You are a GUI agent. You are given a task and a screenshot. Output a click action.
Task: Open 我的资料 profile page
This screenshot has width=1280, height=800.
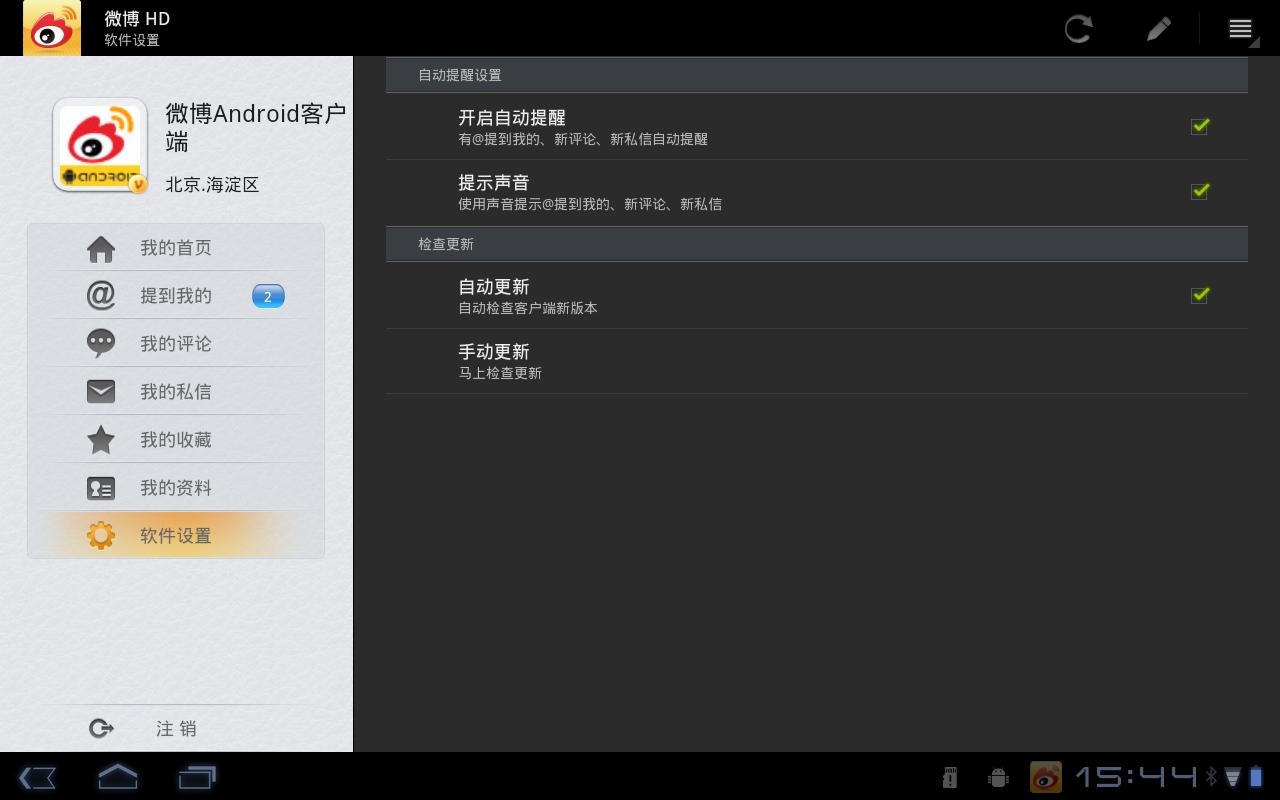pyautogui.click(x=176, y=488)
